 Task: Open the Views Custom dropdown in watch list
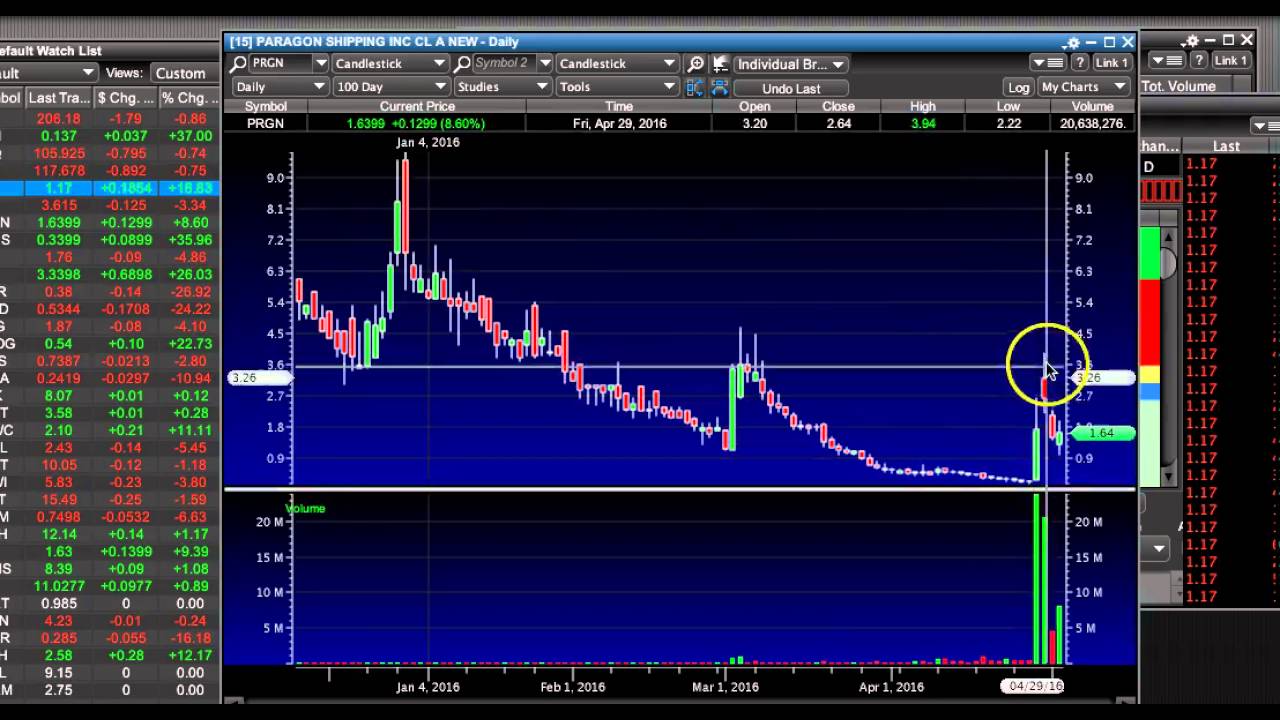183,73
